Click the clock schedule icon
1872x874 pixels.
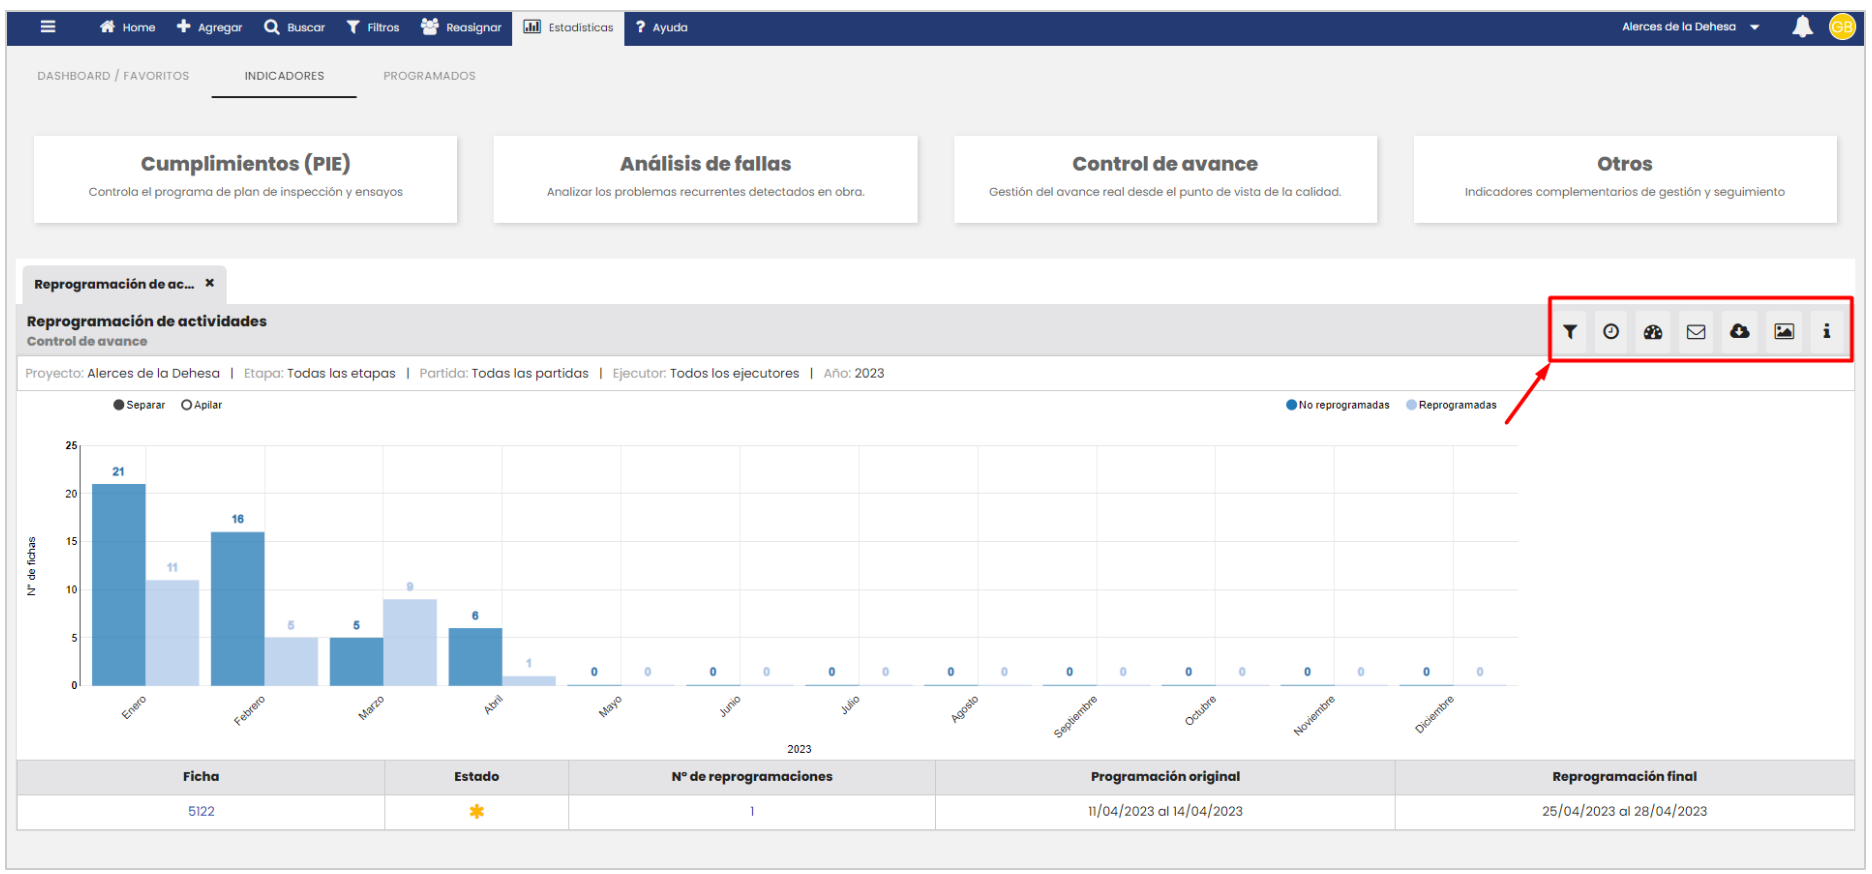[x=1611, y=332]
